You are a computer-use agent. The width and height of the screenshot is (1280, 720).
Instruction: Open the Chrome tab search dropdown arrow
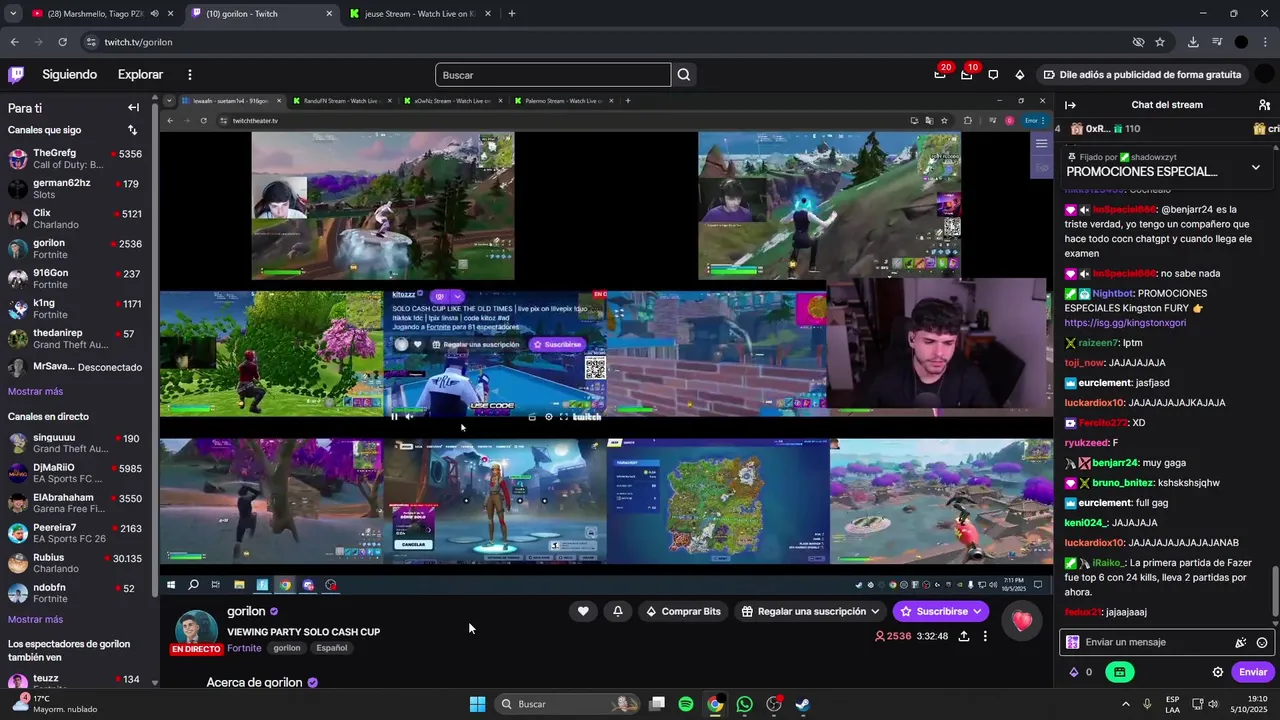(13, 14)
